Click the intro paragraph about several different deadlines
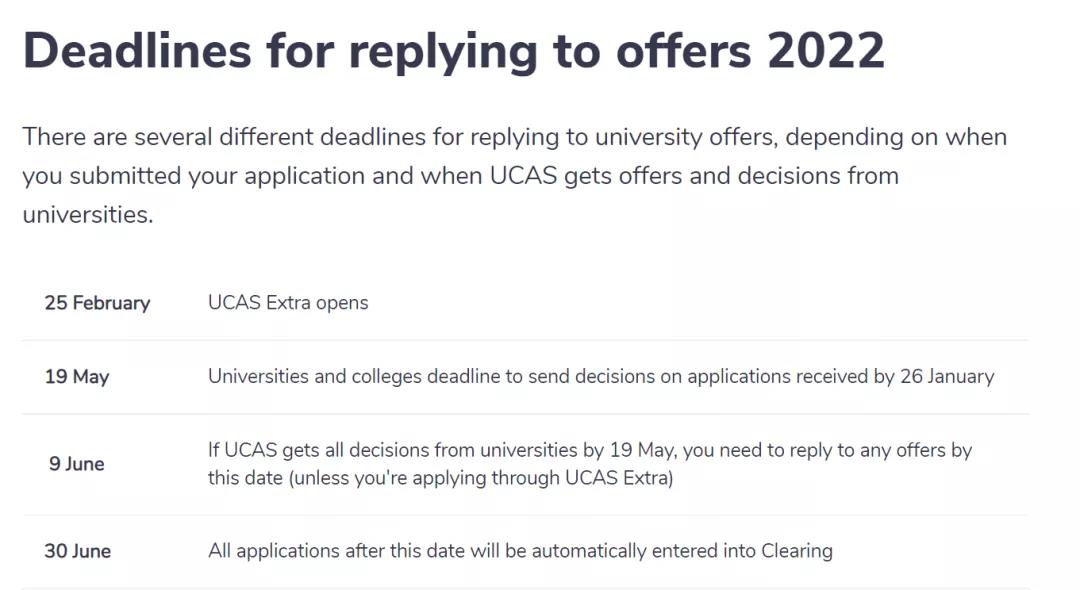Screen dimensions: 1080x590 [515, 176]
